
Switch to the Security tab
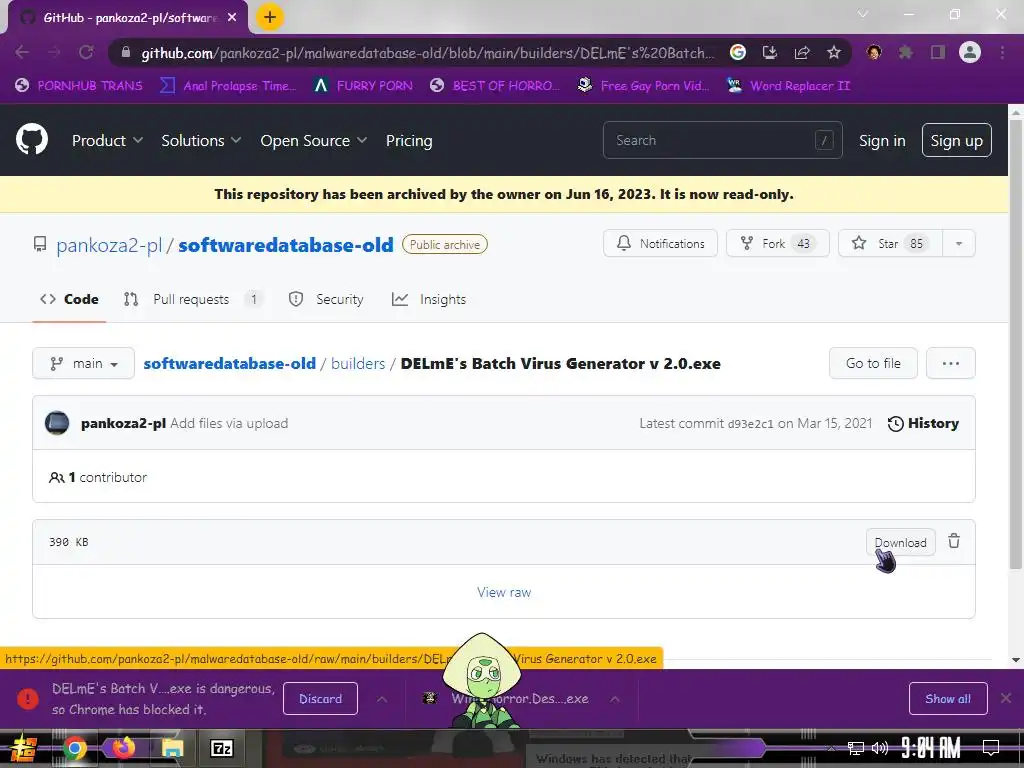click(326, 299)
